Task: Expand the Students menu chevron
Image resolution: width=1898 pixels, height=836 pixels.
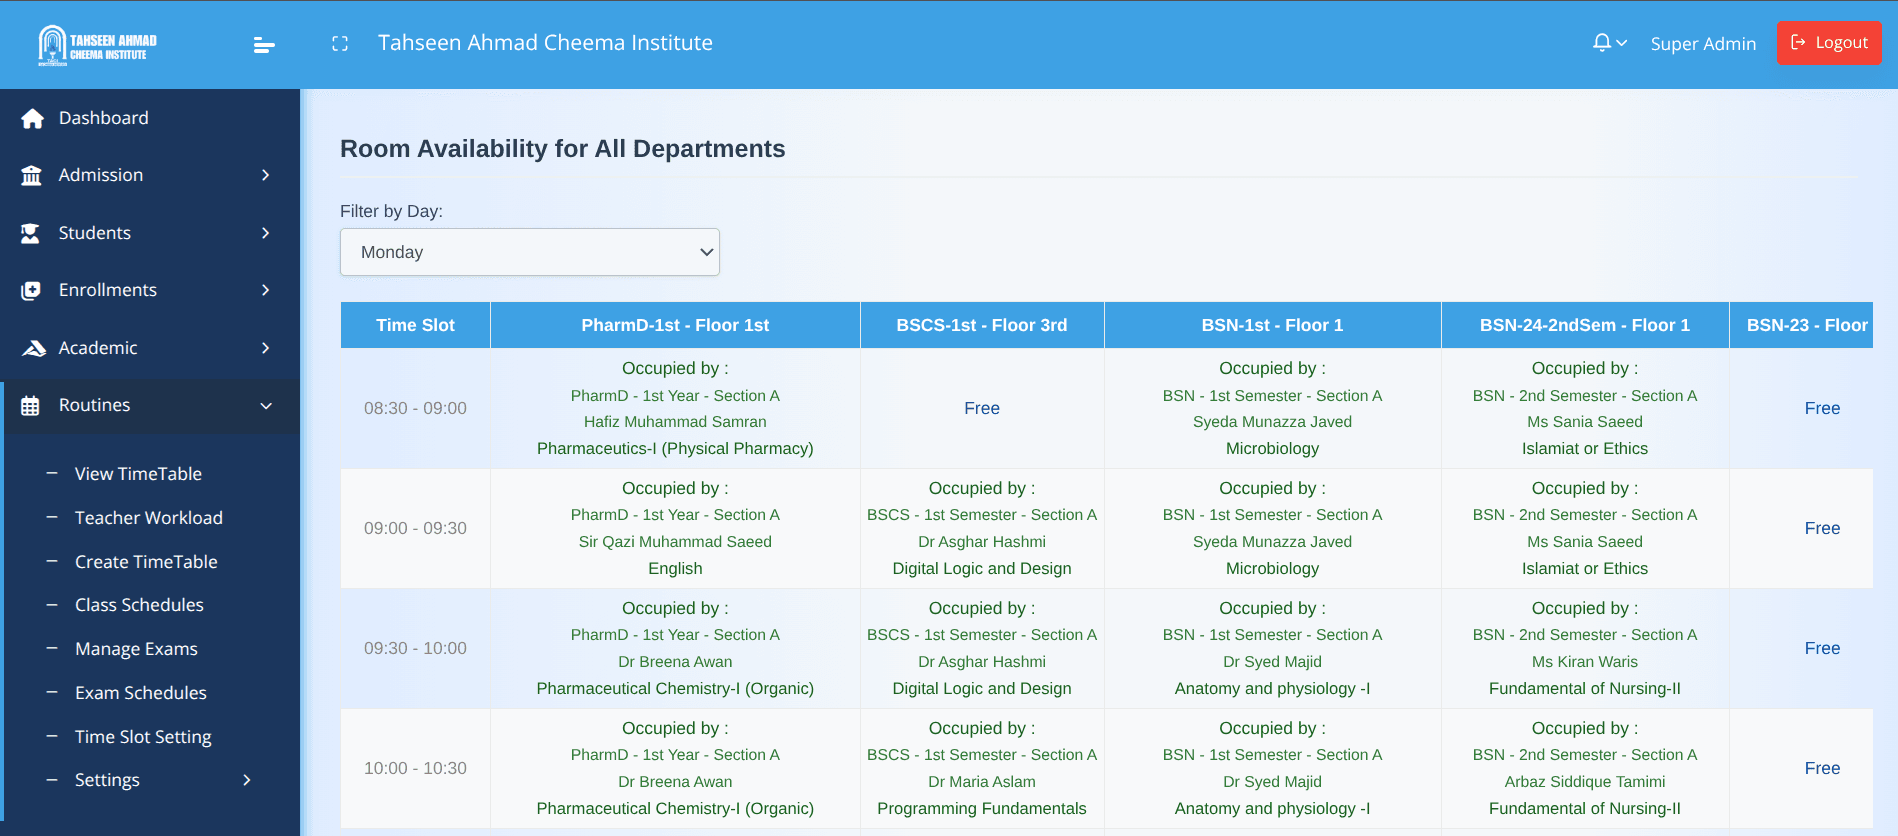Action: coord(266,233)
